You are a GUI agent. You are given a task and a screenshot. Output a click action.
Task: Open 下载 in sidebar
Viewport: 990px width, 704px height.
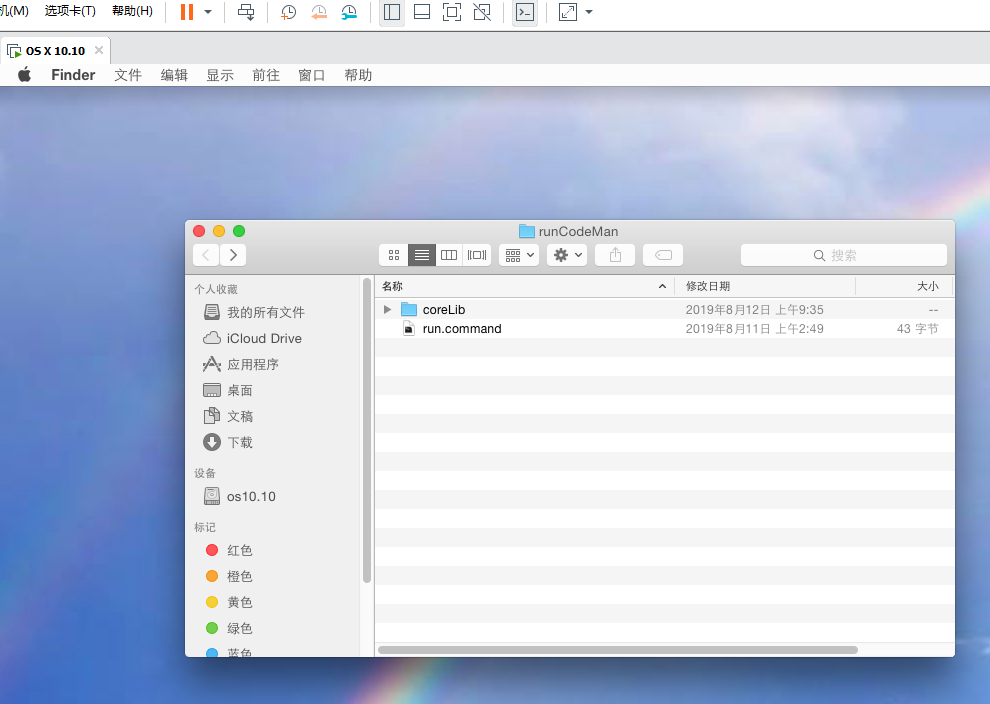click(x=228, y=442)
